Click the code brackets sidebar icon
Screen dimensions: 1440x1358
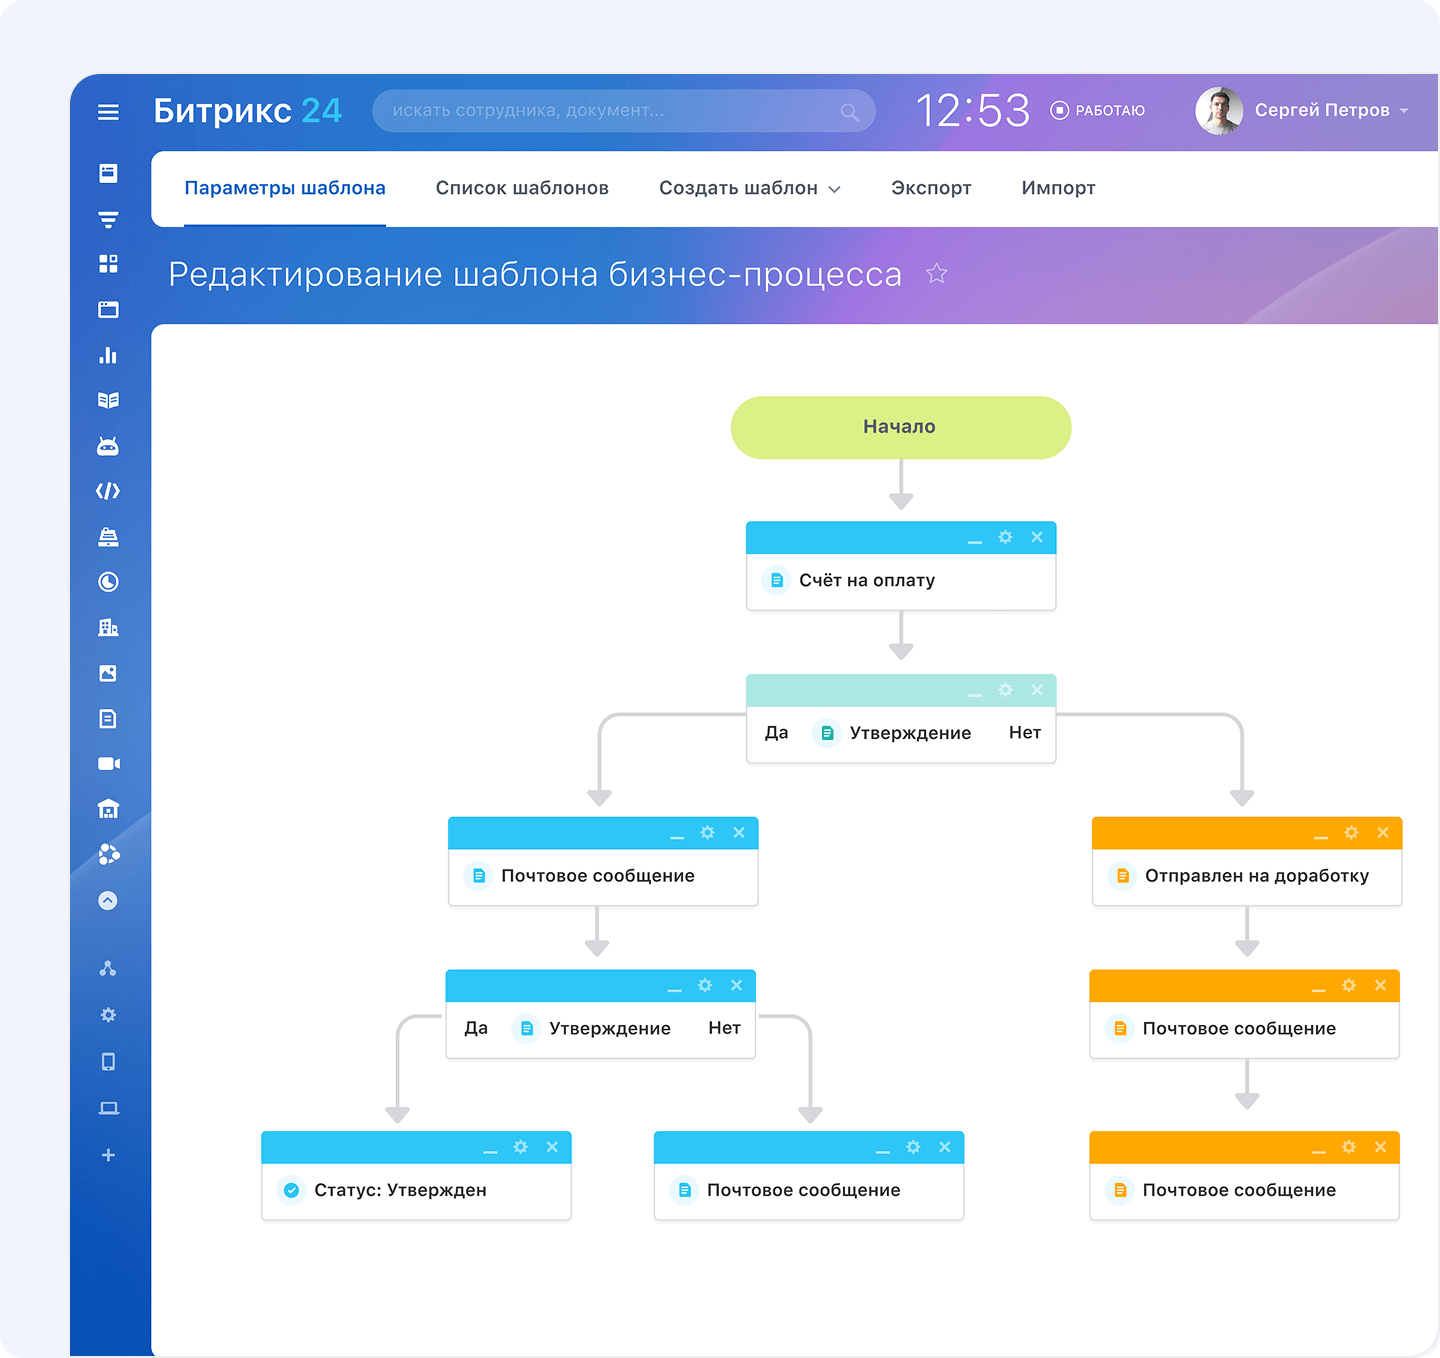[x=108, y=491]
